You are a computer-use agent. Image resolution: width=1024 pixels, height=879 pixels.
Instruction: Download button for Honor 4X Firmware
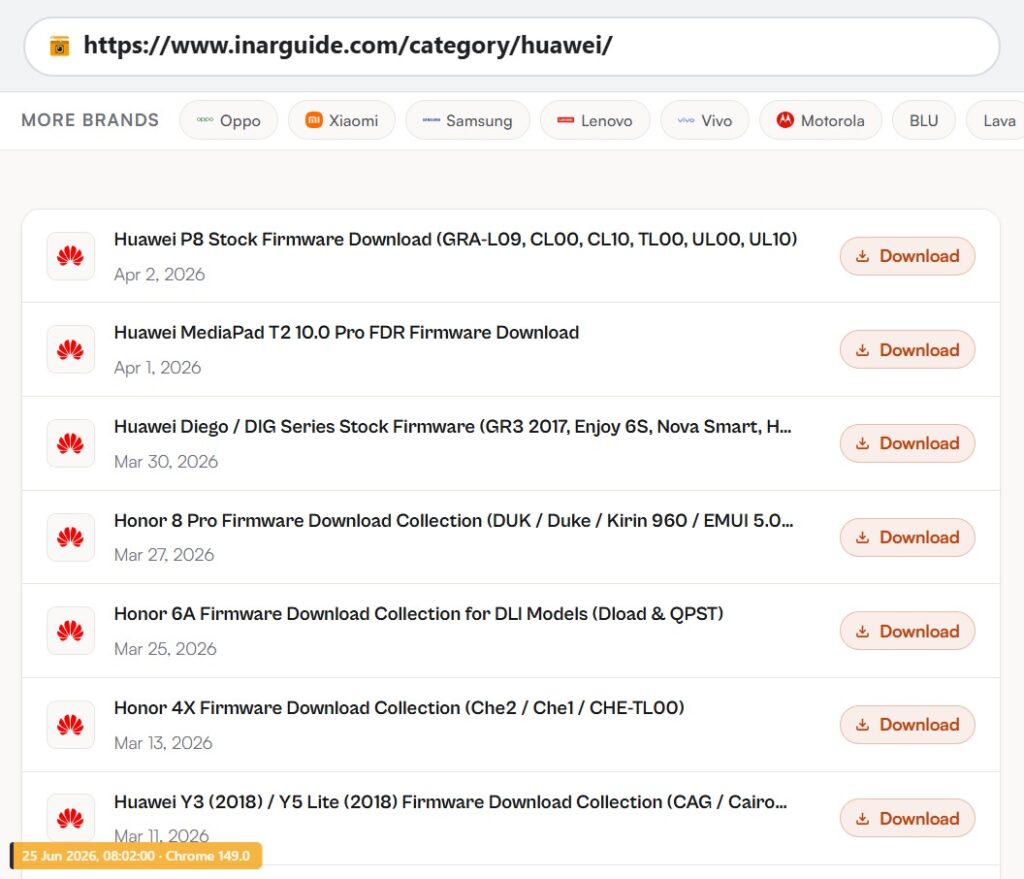(907, 724)
